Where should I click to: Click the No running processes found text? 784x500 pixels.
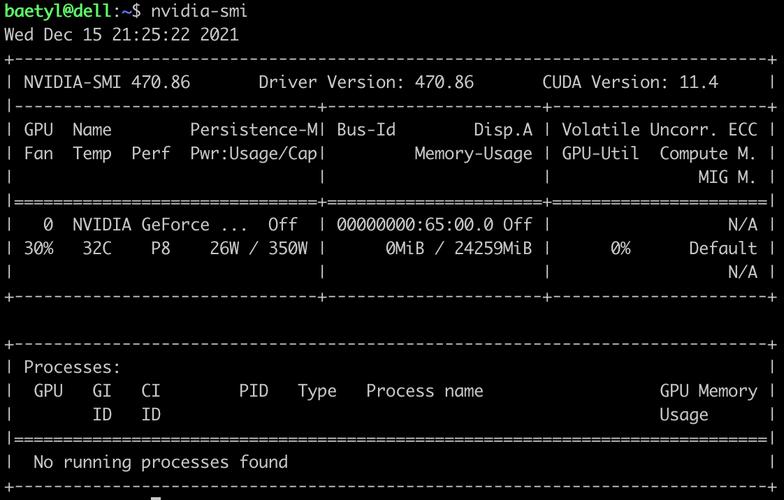pyautogui.click(x=160, y=462)
